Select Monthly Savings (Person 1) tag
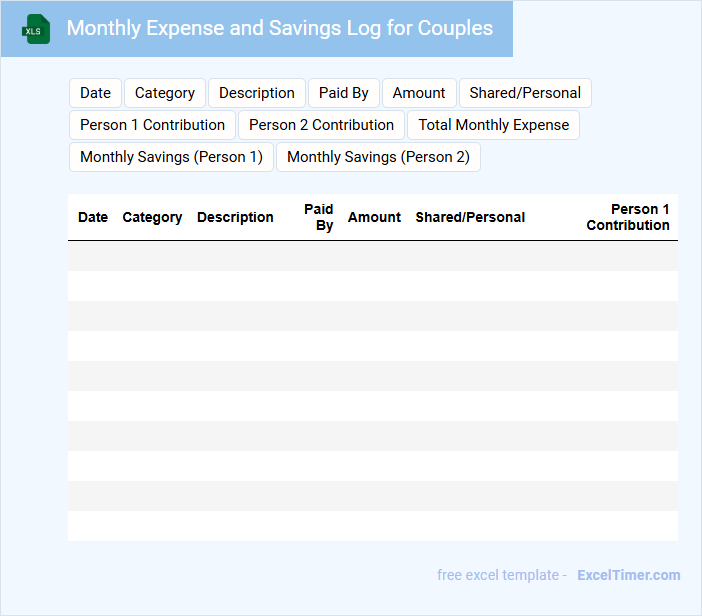The width and height of the screenshot is (702, 616). pos(171,157)
